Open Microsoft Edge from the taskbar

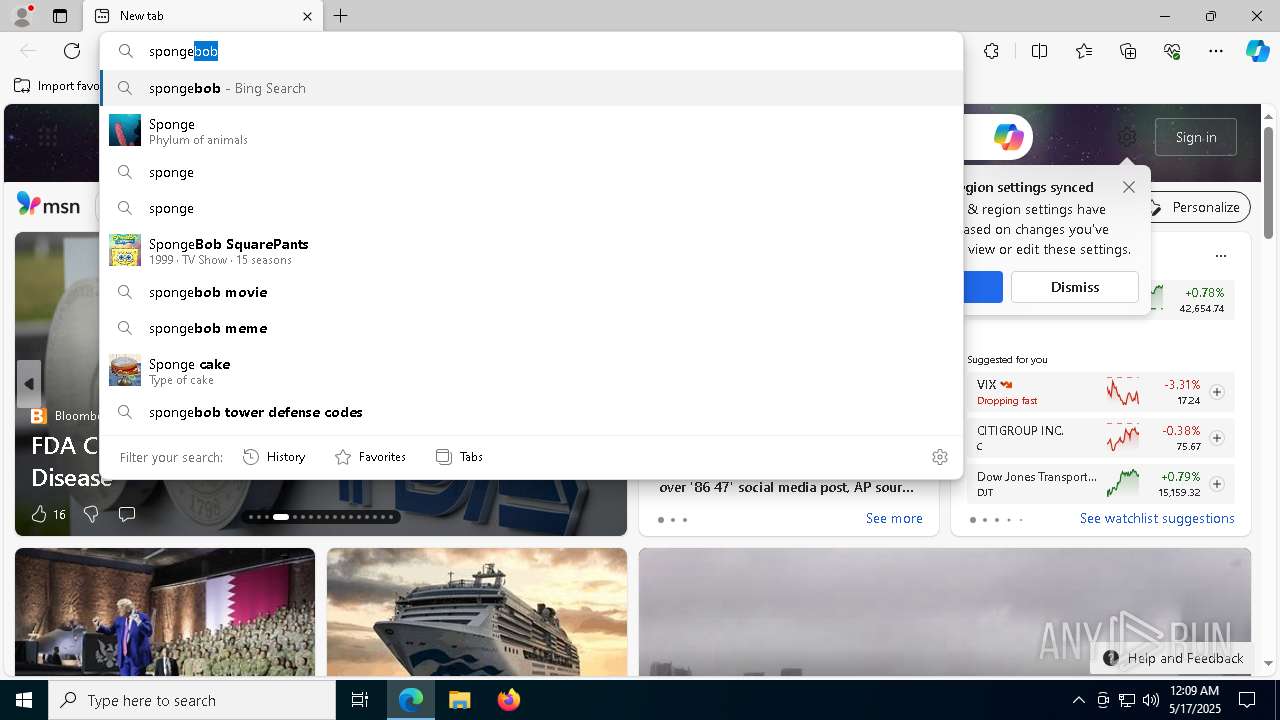click(411, 700)
